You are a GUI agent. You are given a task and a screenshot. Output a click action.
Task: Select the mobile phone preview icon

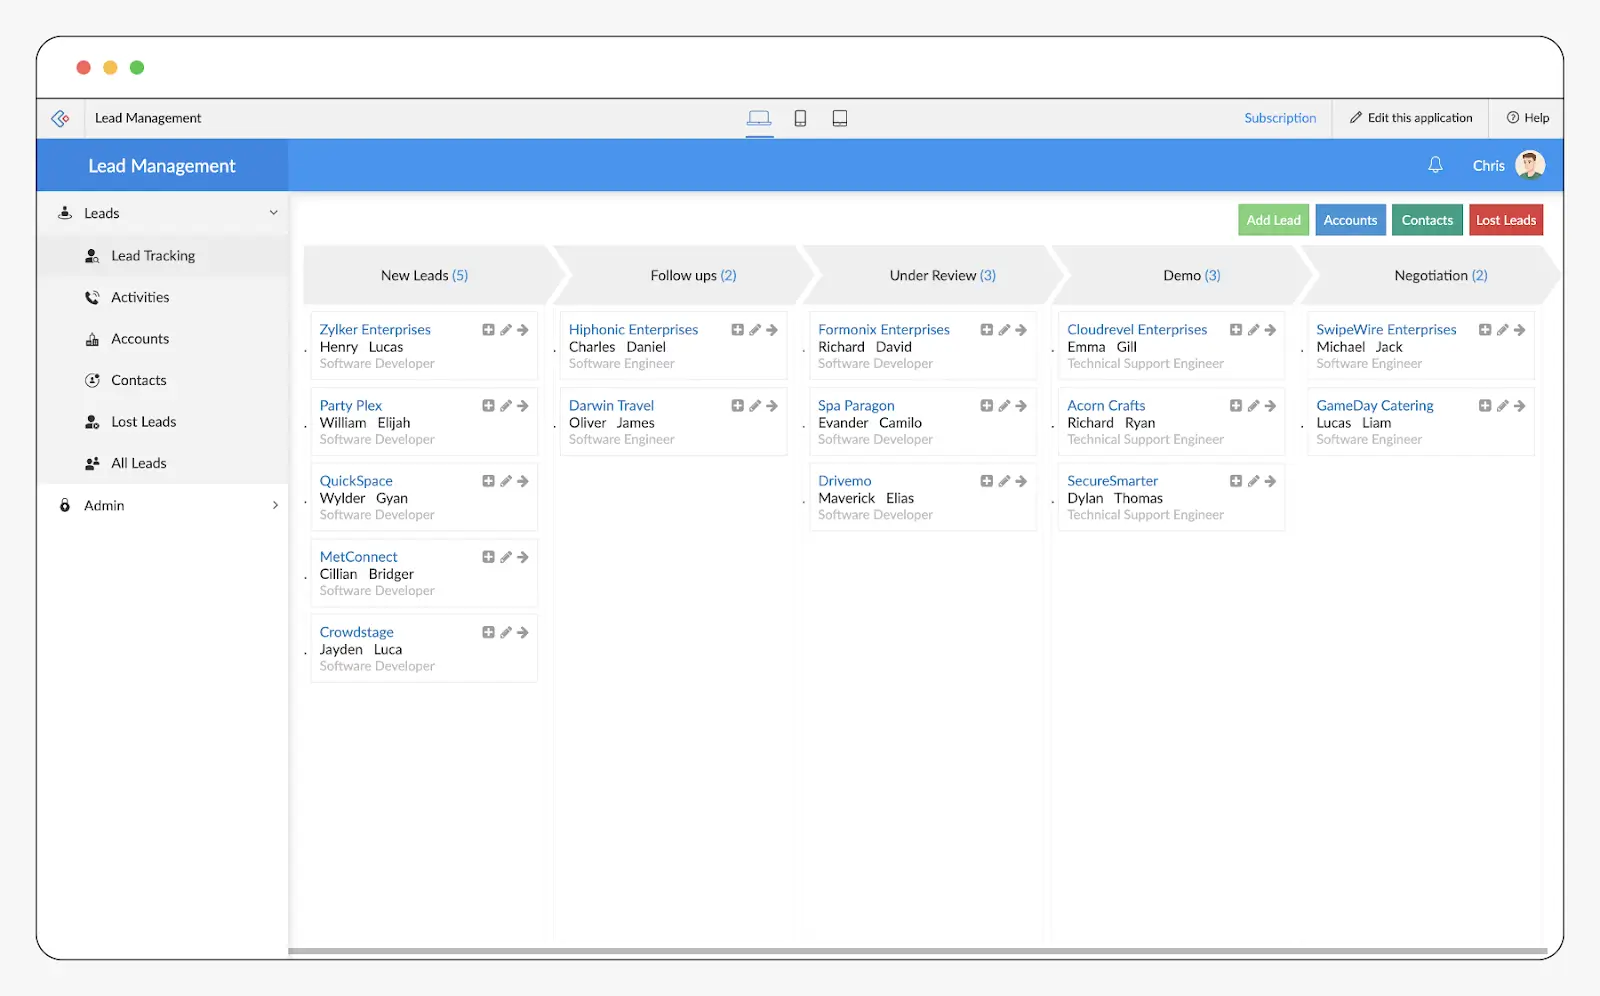pos(800,118)
